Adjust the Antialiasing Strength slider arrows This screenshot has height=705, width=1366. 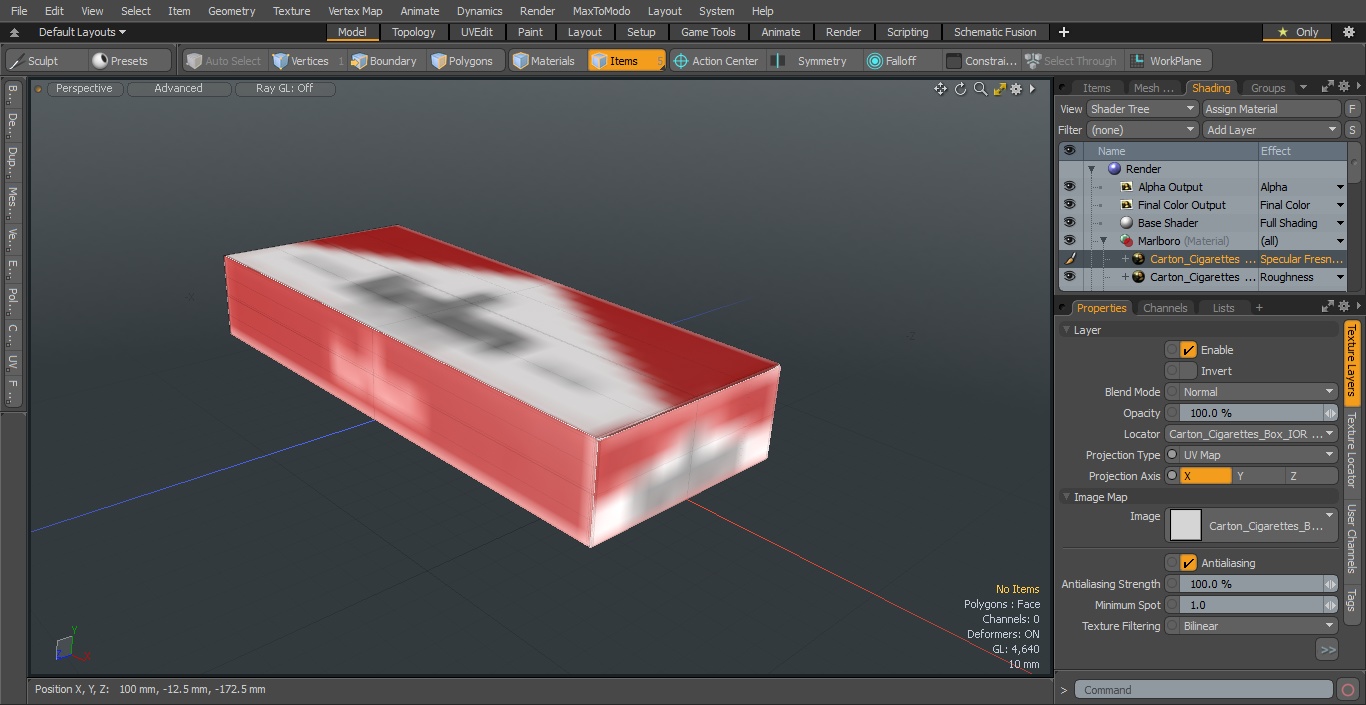pyautogui.click(x=1331, y=584)
